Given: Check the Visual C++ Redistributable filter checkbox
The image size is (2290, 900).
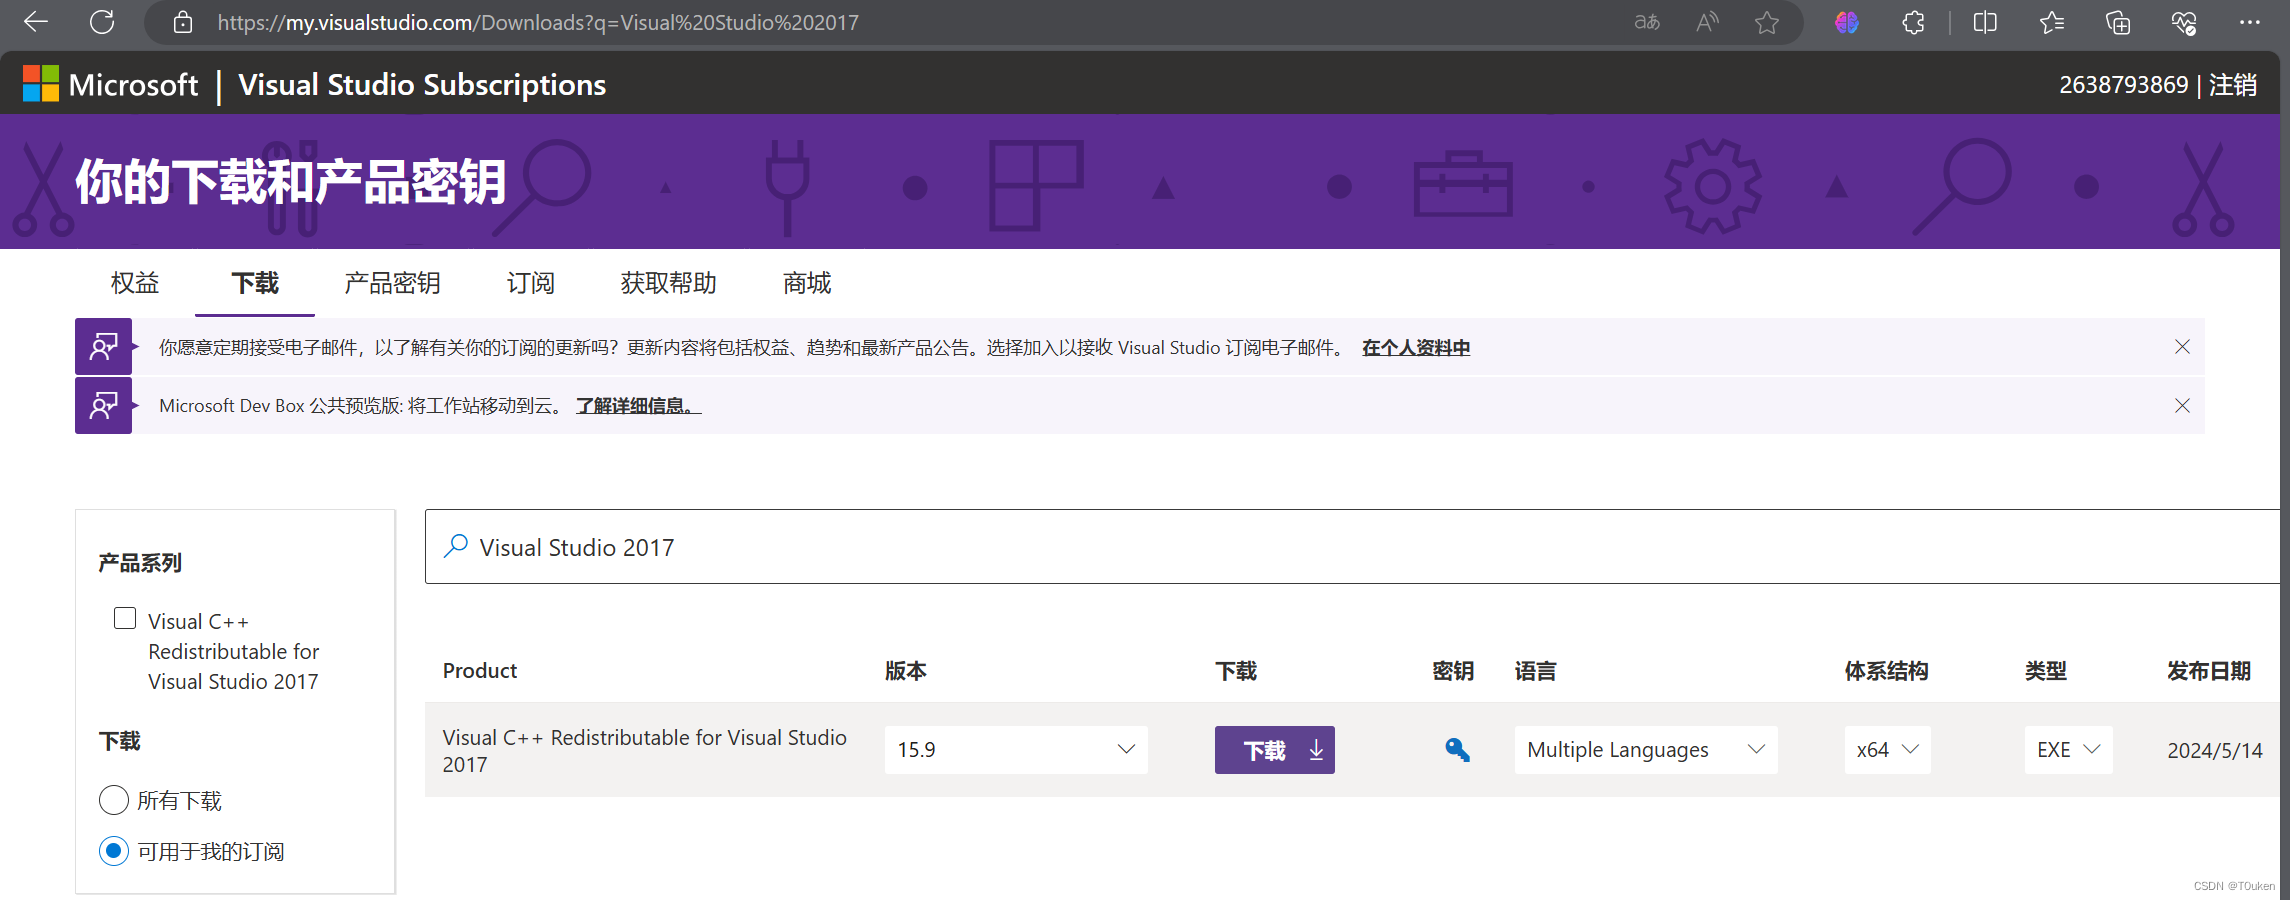Looking at the screenshot, I should point(125,618).
